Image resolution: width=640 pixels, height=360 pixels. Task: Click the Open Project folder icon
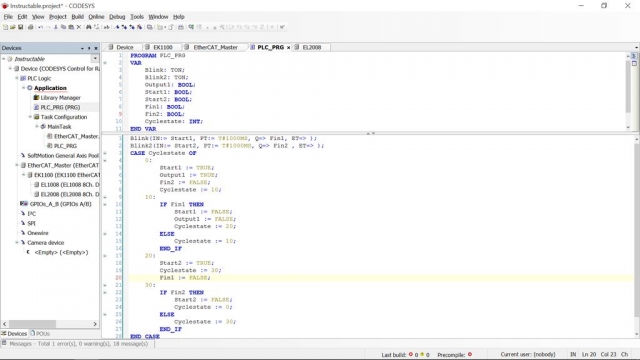(x=13, y=27)
